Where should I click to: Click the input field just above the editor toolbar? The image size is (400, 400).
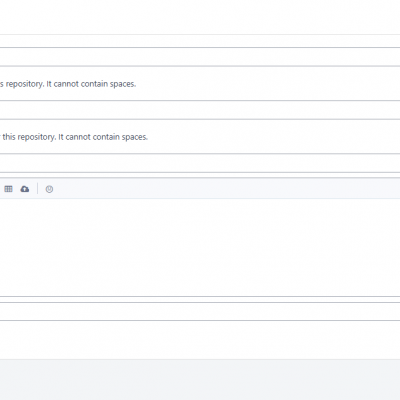coord(200,163)
